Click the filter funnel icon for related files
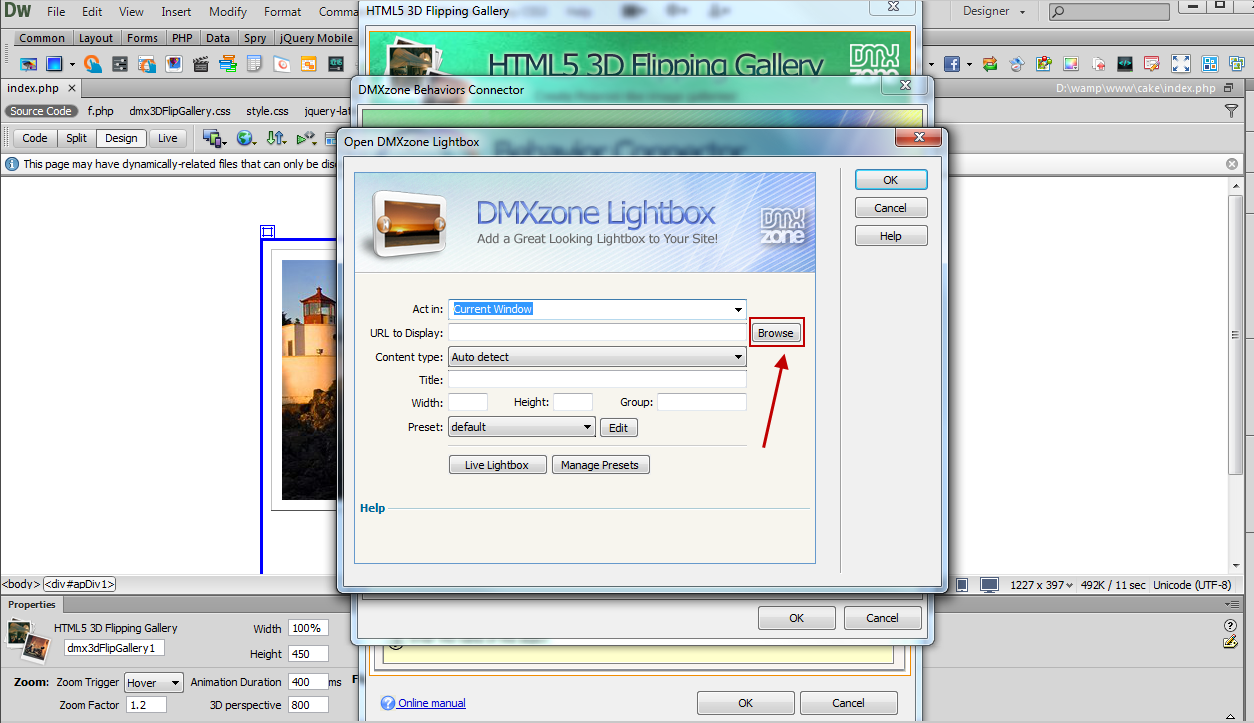The height and width of the screenshot is (723, 1254). coord(1231,111)
